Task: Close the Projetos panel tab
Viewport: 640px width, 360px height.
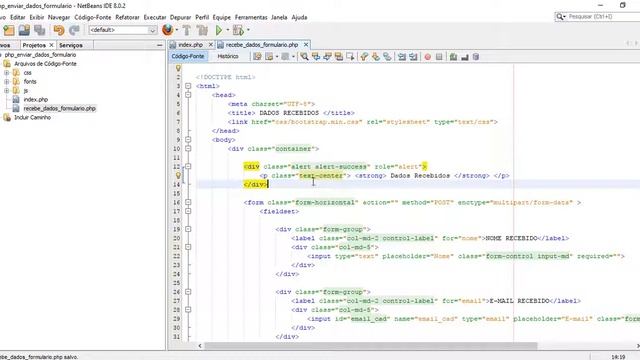Action: point(51,45)
